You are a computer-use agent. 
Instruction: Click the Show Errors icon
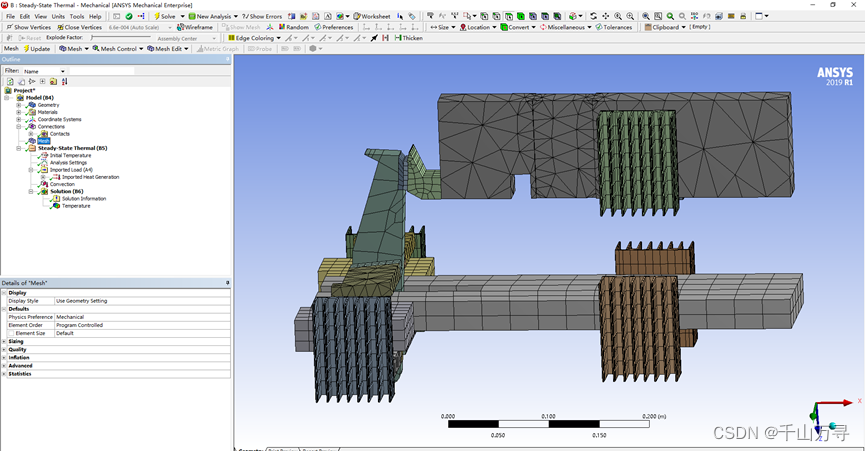[x=262, y=16]
